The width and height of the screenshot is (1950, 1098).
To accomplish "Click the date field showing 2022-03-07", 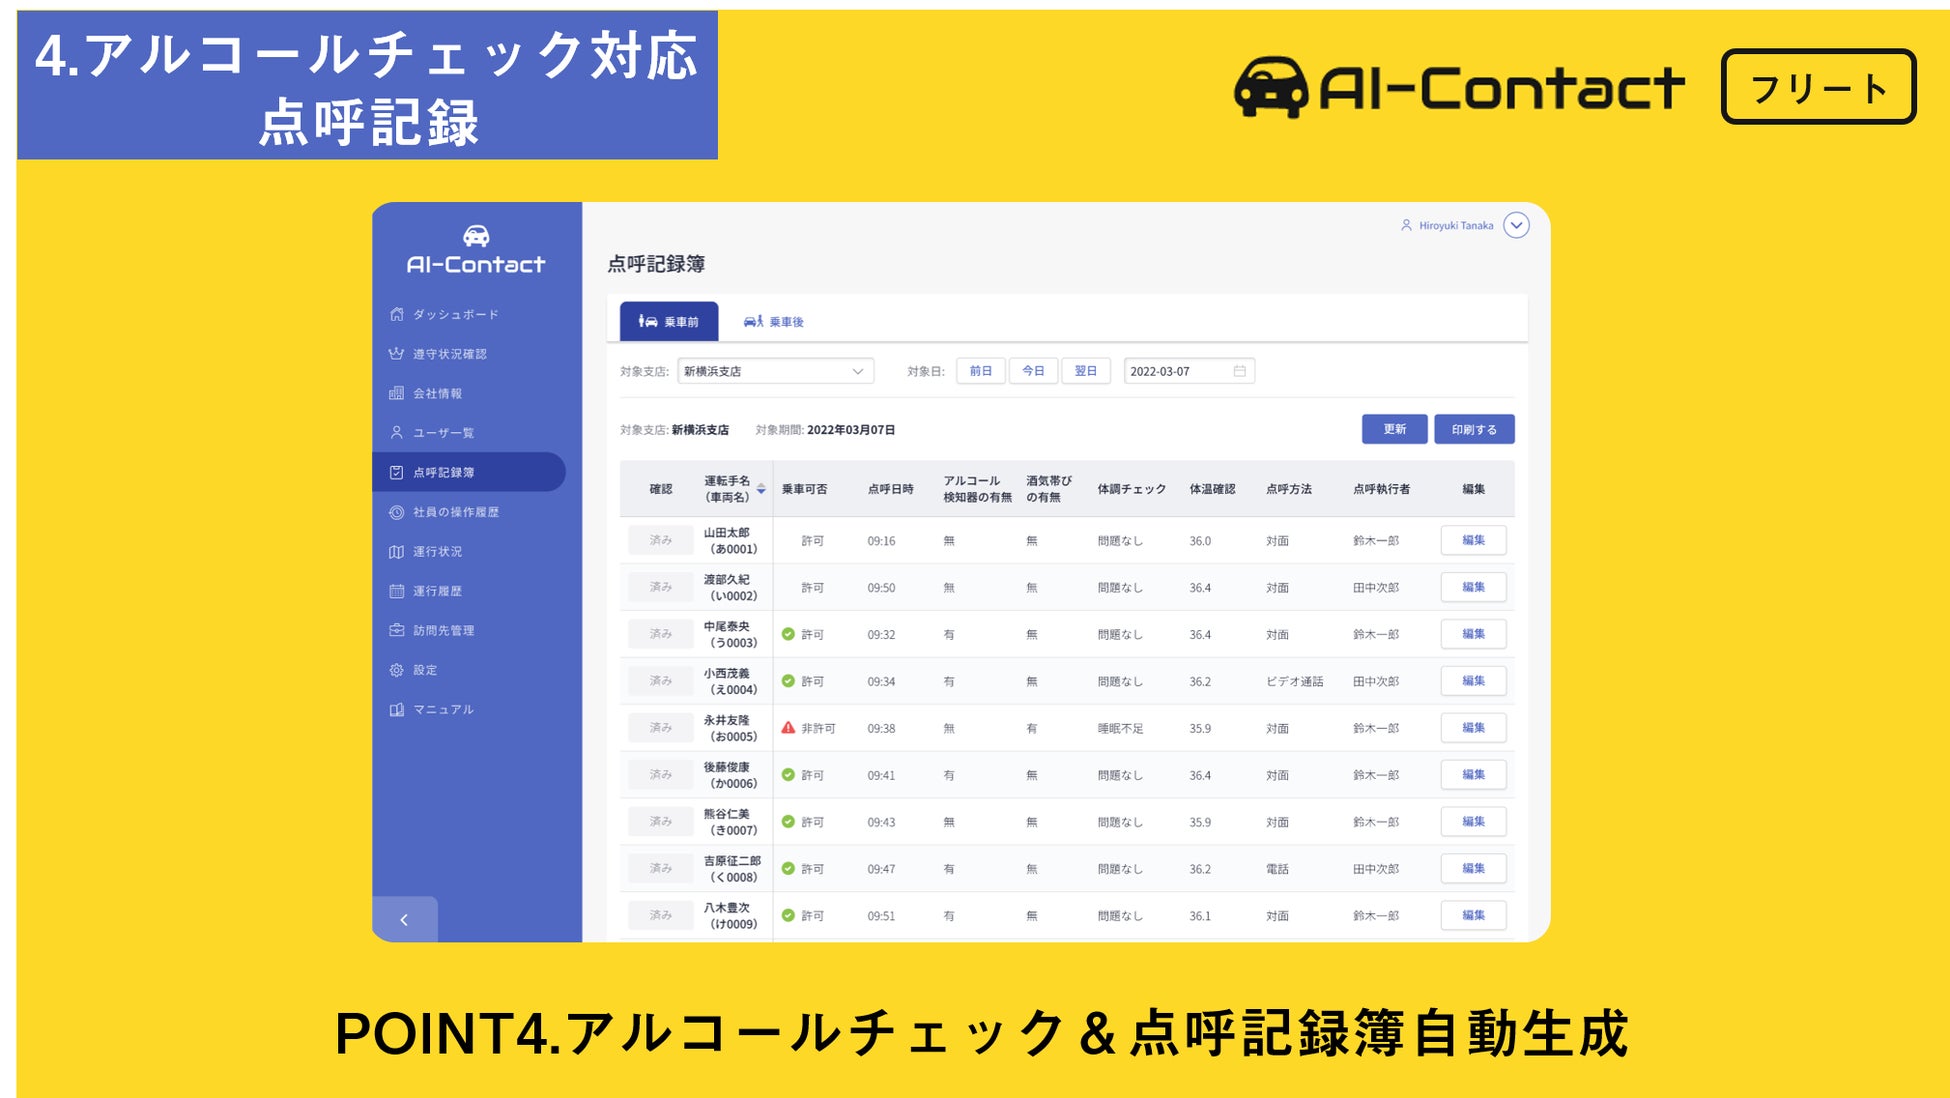I will [1187, 371].
